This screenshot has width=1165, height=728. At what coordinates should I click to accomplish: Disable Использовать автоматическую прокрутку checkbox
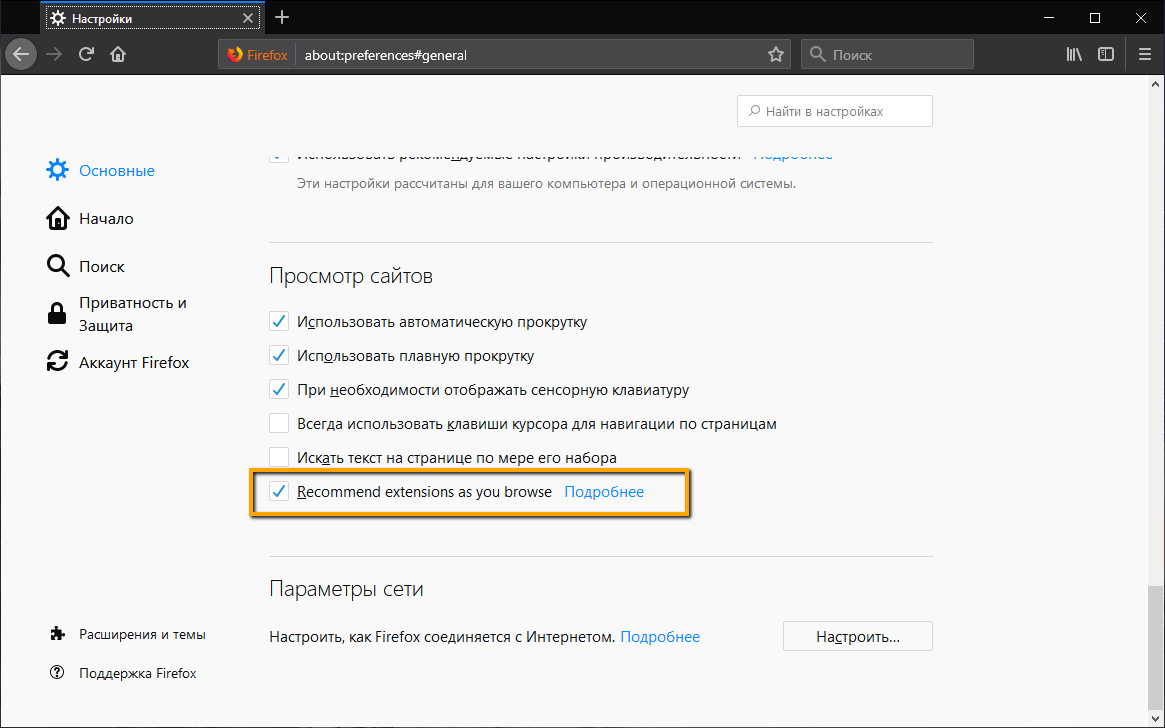(x=279, y=322)
